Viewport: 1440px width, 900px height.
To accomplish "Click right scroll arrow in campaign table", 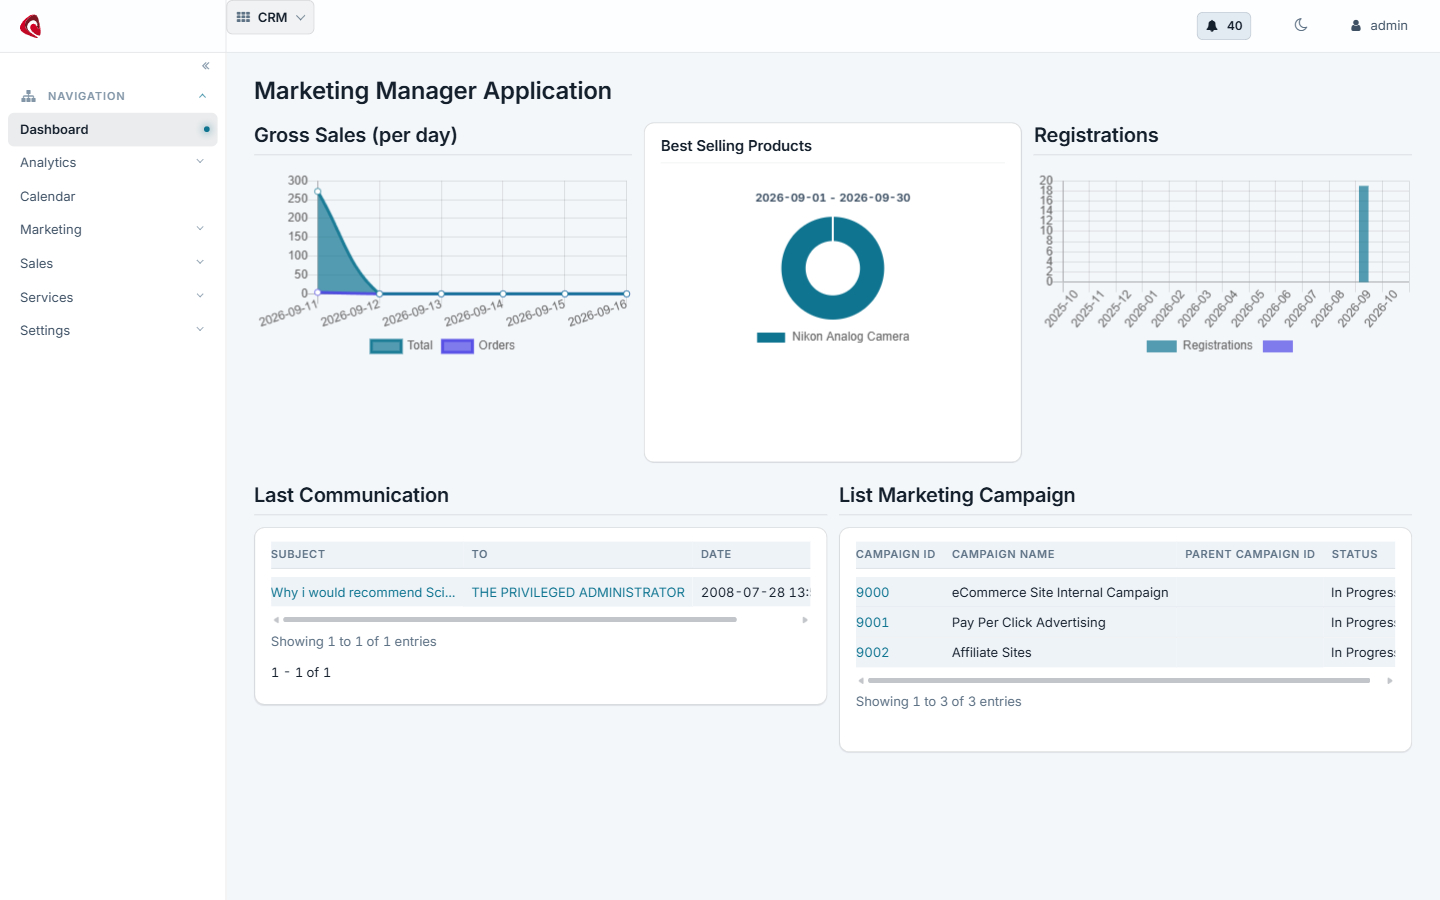I will tap(1390, 681).
